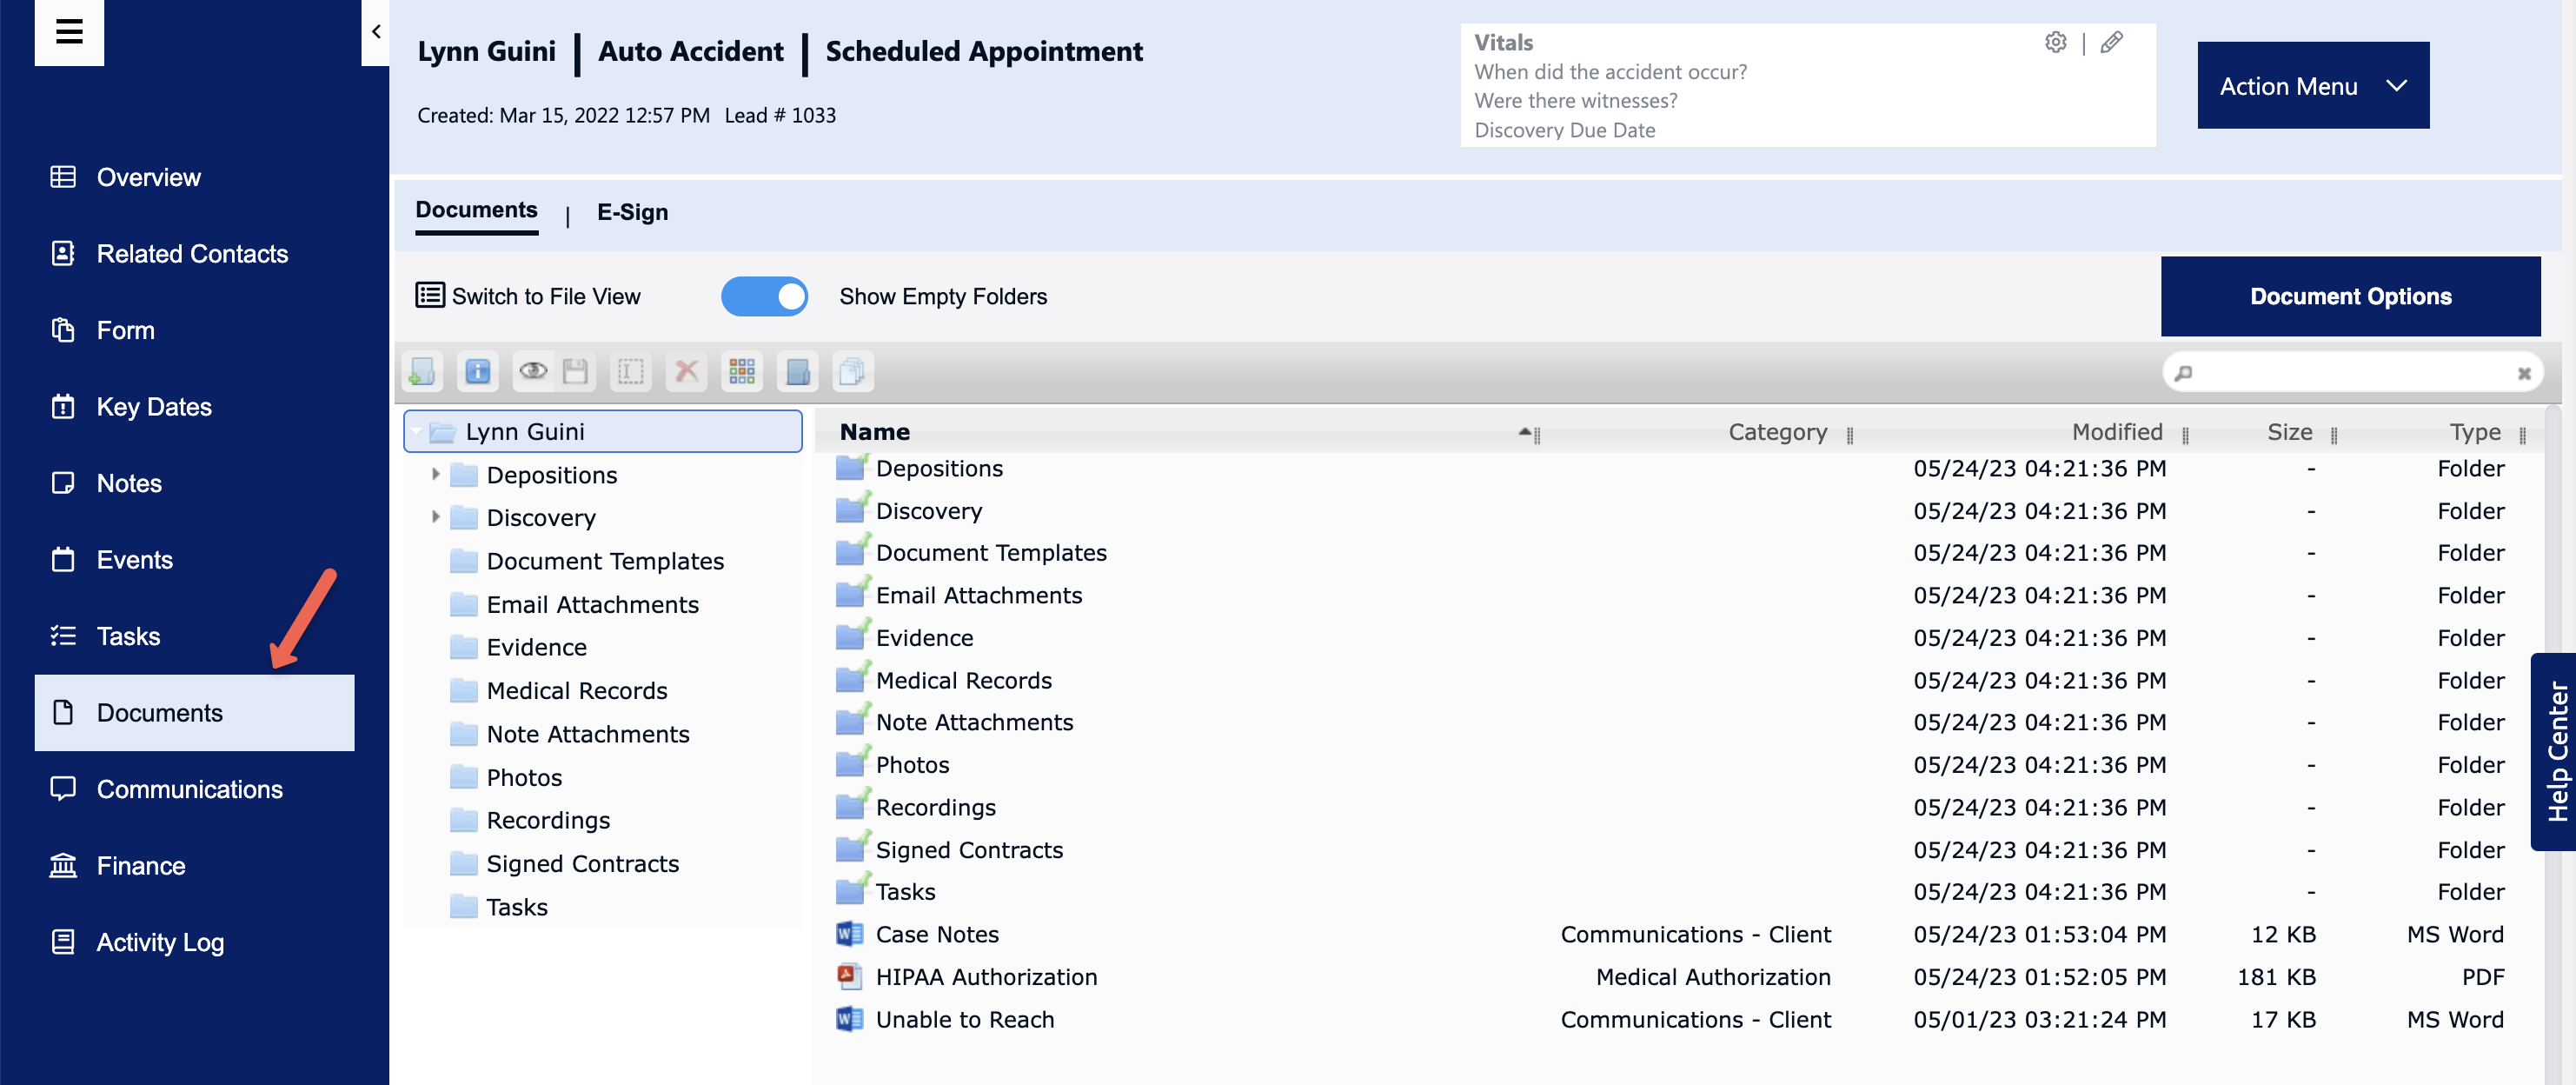
Task: Click the copy documents toolbar icon
Action: [x=852, y=371]
